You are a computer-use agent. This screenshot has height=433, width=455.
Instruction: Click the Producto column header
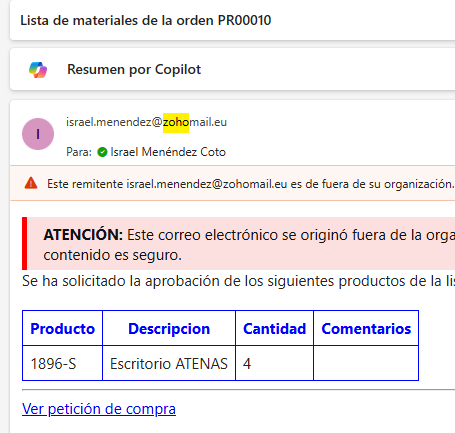coord(63,329)
